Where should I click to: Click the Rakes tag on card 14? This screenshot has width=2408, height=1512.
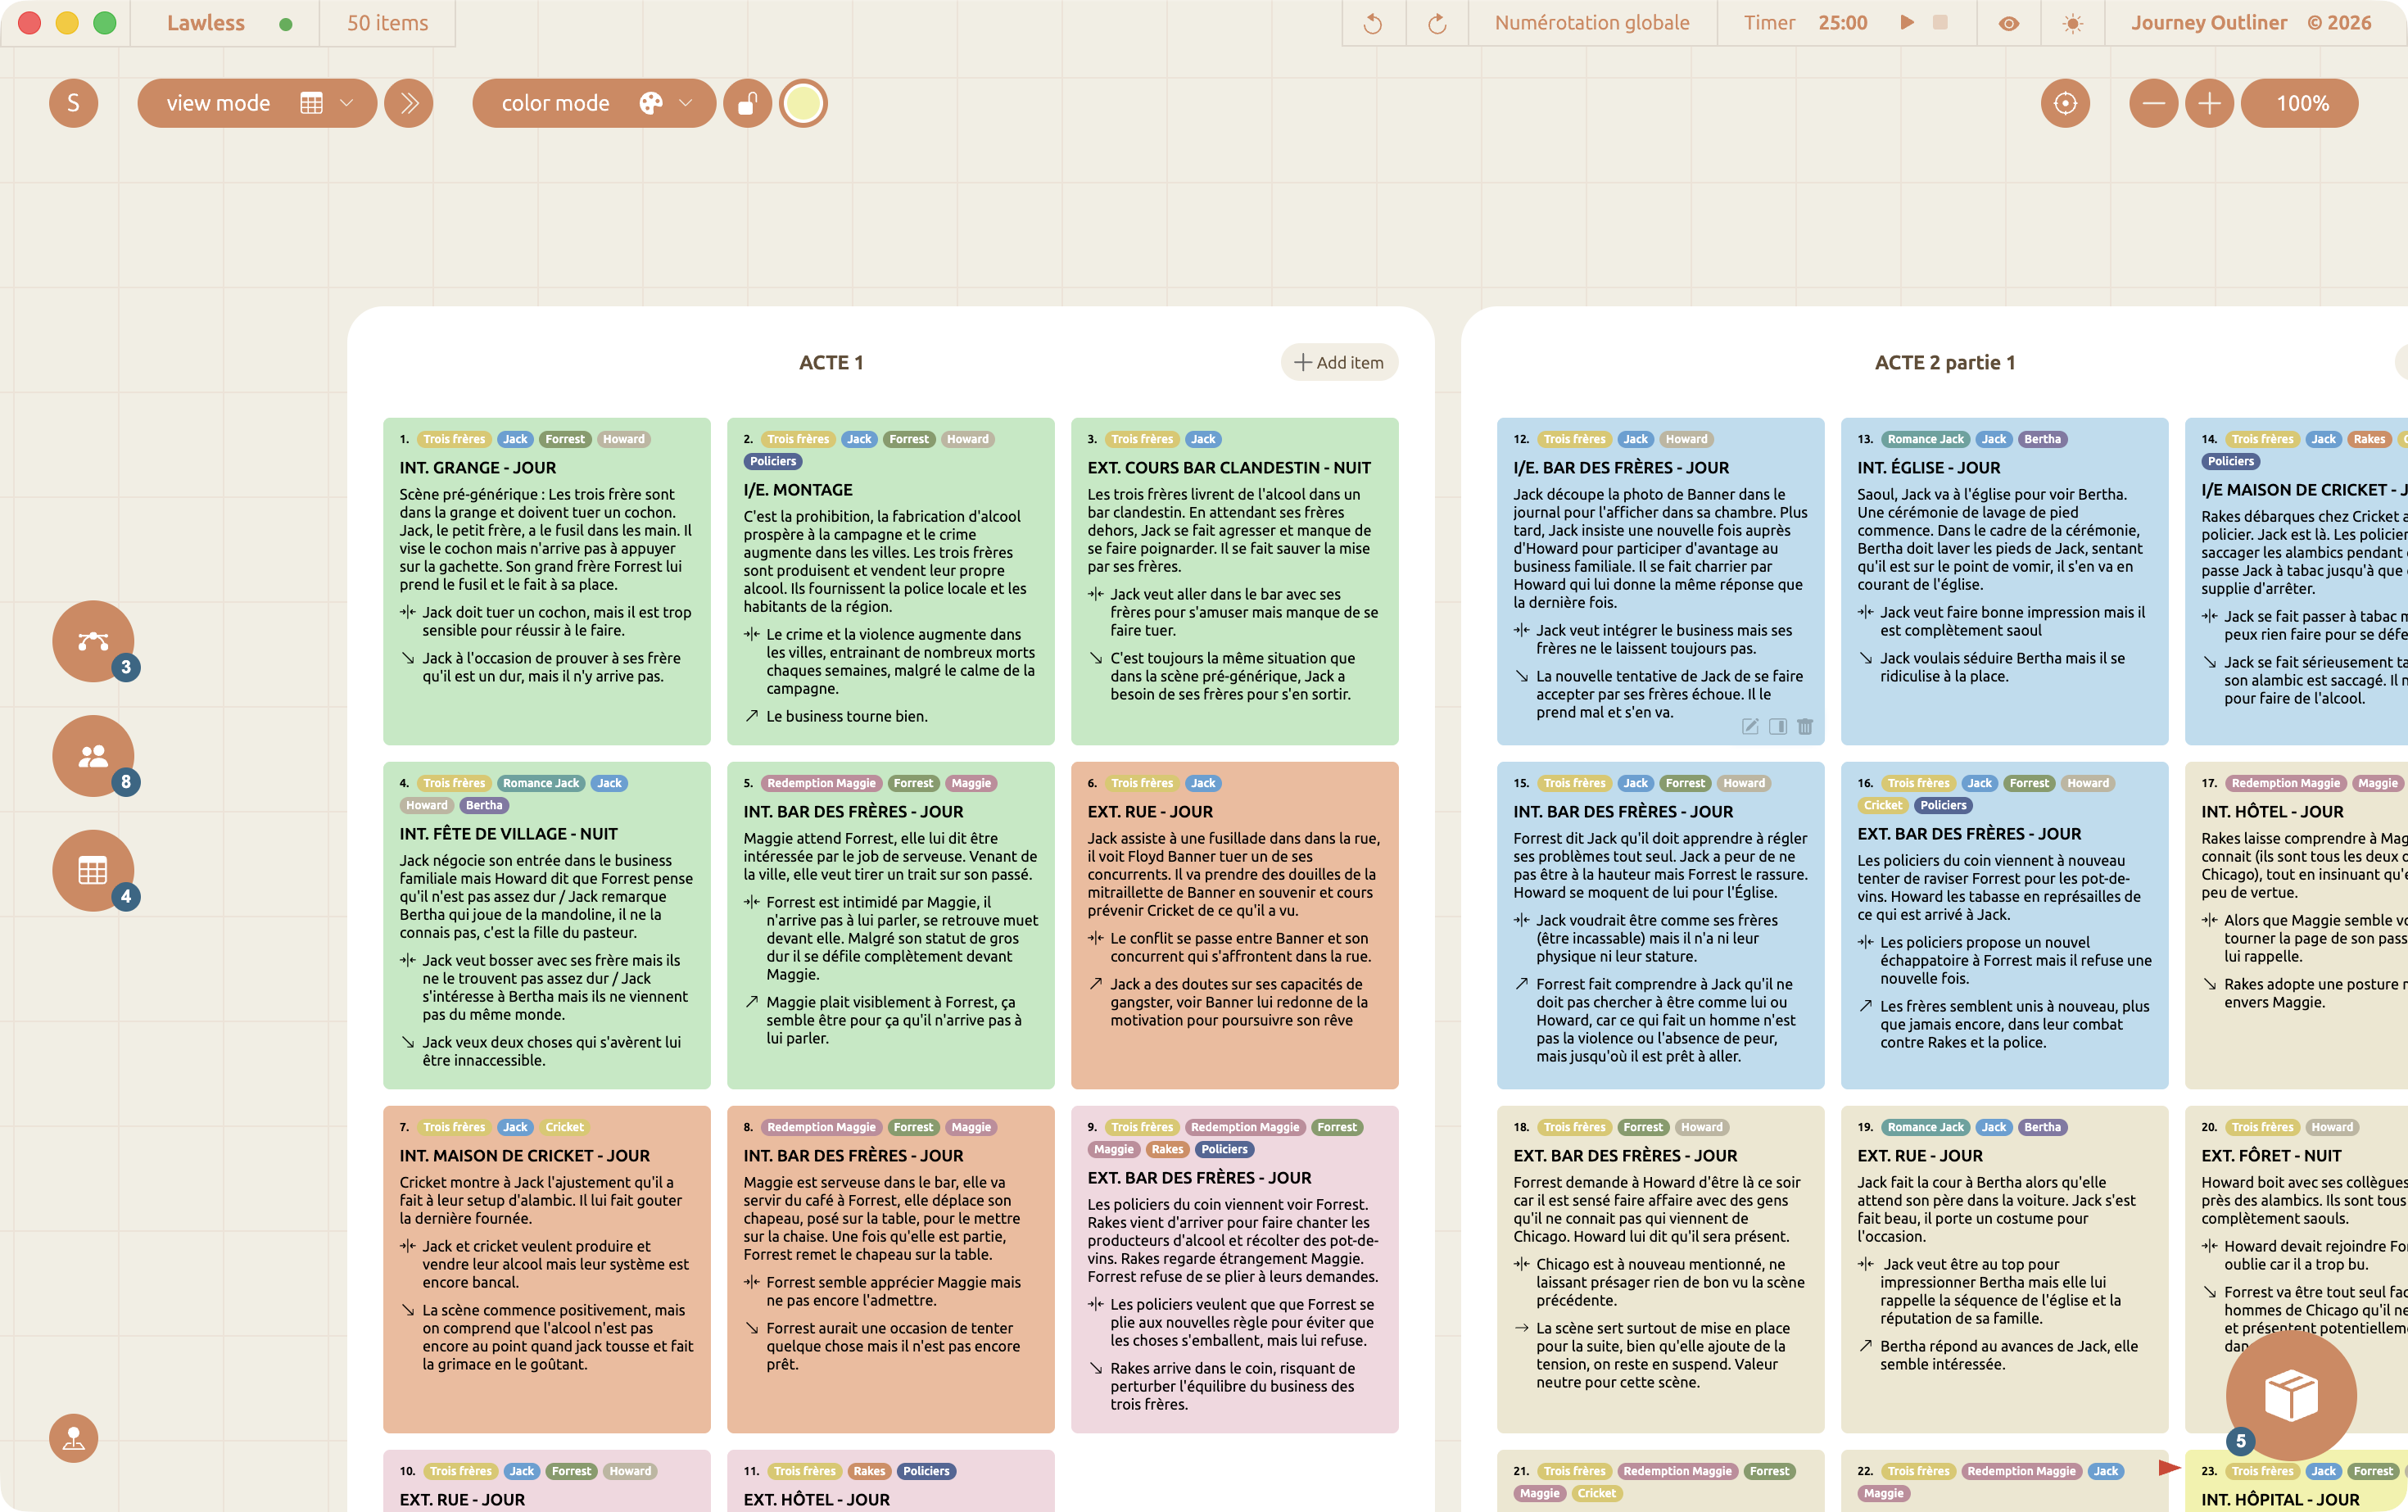(x=2369, y=439)
